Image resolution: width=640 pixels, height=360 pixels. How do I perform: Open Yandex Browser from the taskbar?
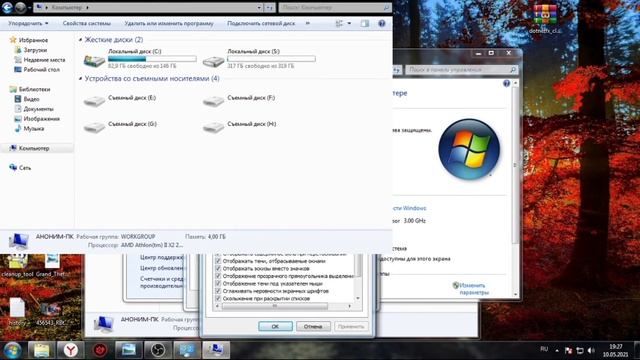pyautogui.click(x=71, y=350)
